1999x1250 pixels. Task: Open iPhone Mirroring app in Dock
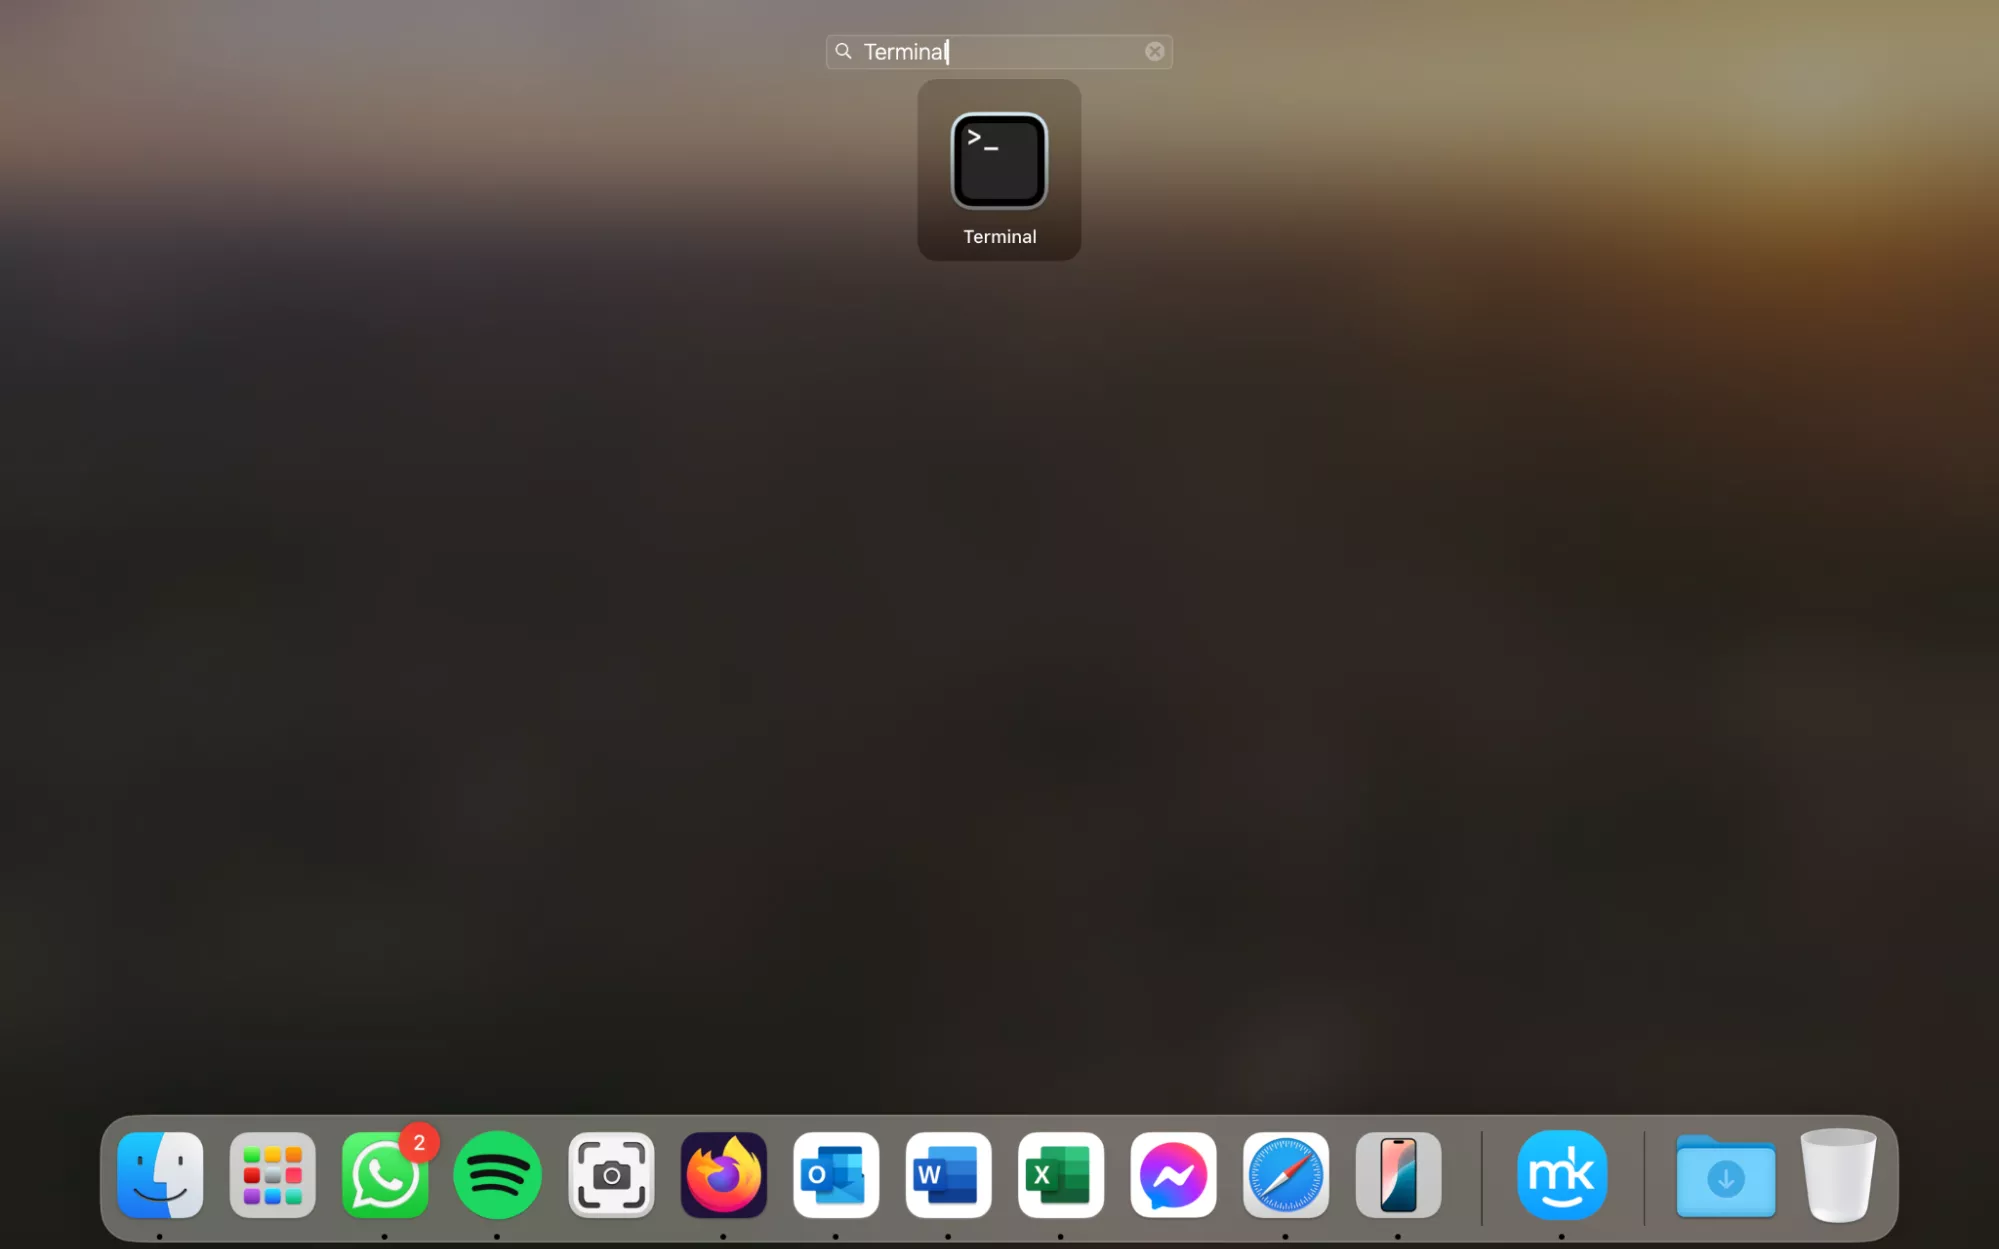click(x=1398, y=1175)
